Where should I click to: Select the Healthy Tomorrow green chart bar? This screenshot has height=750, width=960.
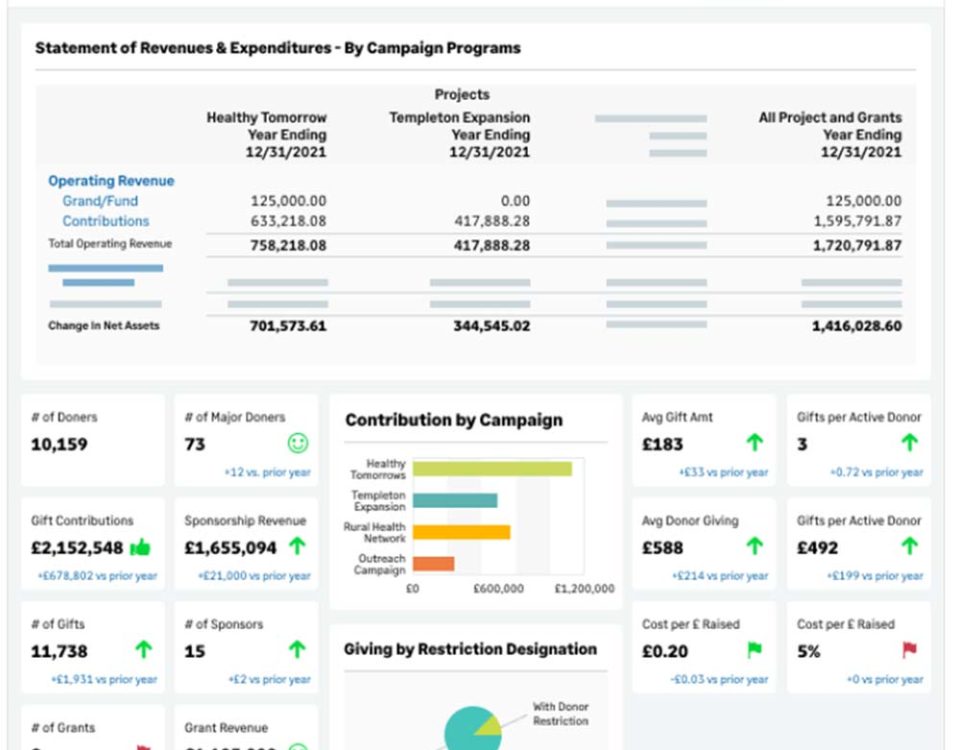coord(492,469)
